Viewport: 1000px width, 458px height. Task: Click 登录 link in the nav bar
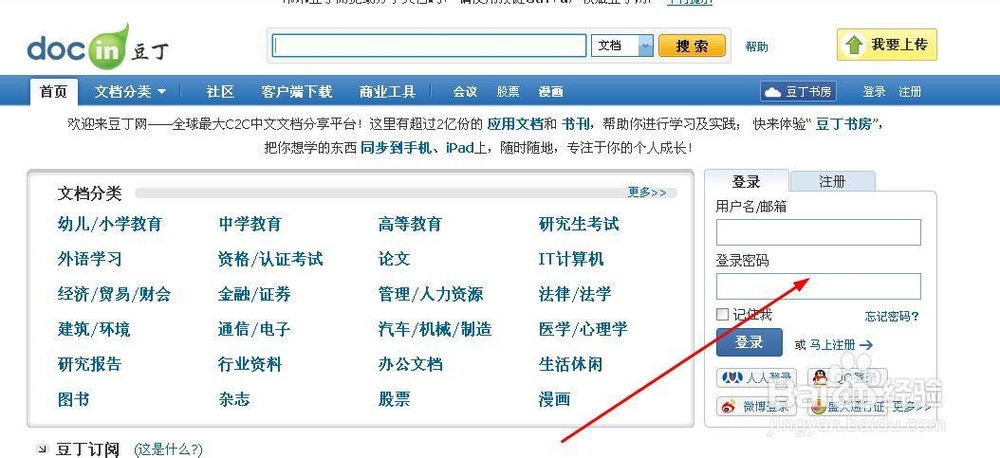874,92
